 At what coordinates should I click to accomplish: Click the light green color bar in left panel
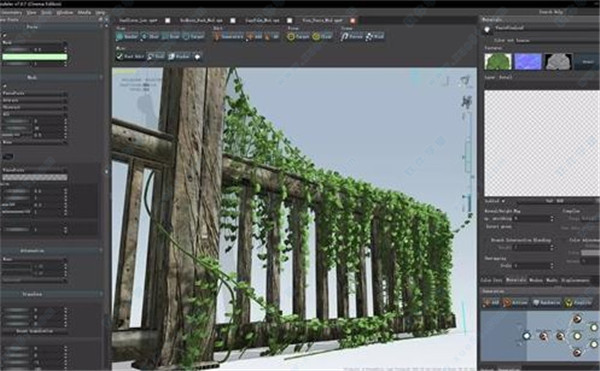pyautogui.click(x=35, y=57)
